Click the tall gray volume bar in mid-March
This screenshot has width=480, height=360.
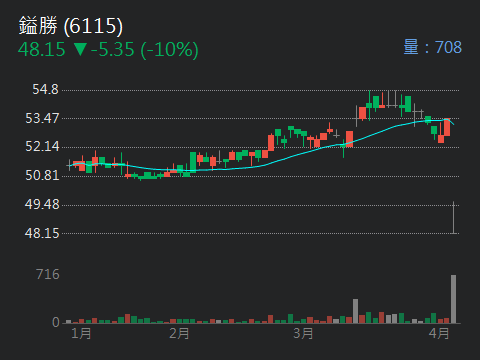tap(355, 311)
